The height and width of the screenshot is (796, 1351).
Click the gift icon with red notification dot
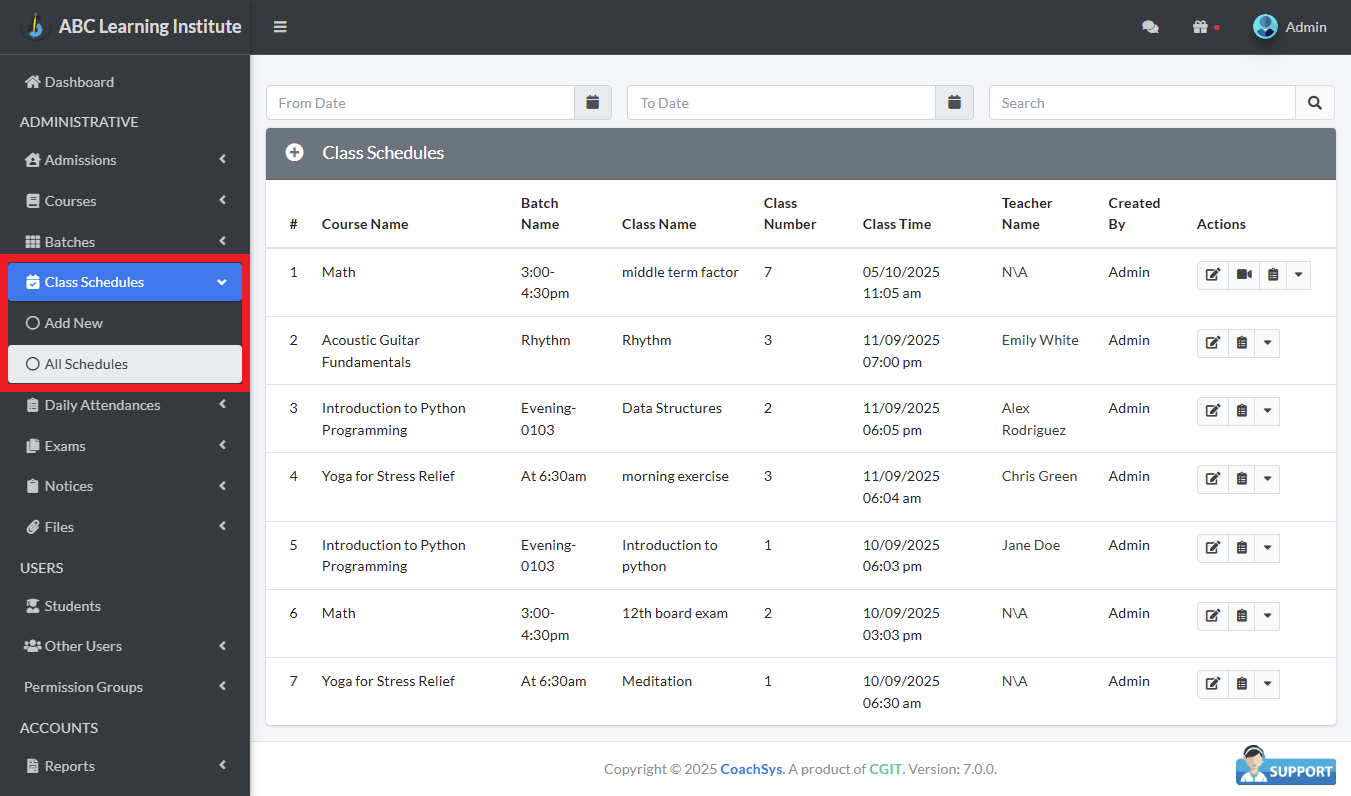pos(1201,27)
